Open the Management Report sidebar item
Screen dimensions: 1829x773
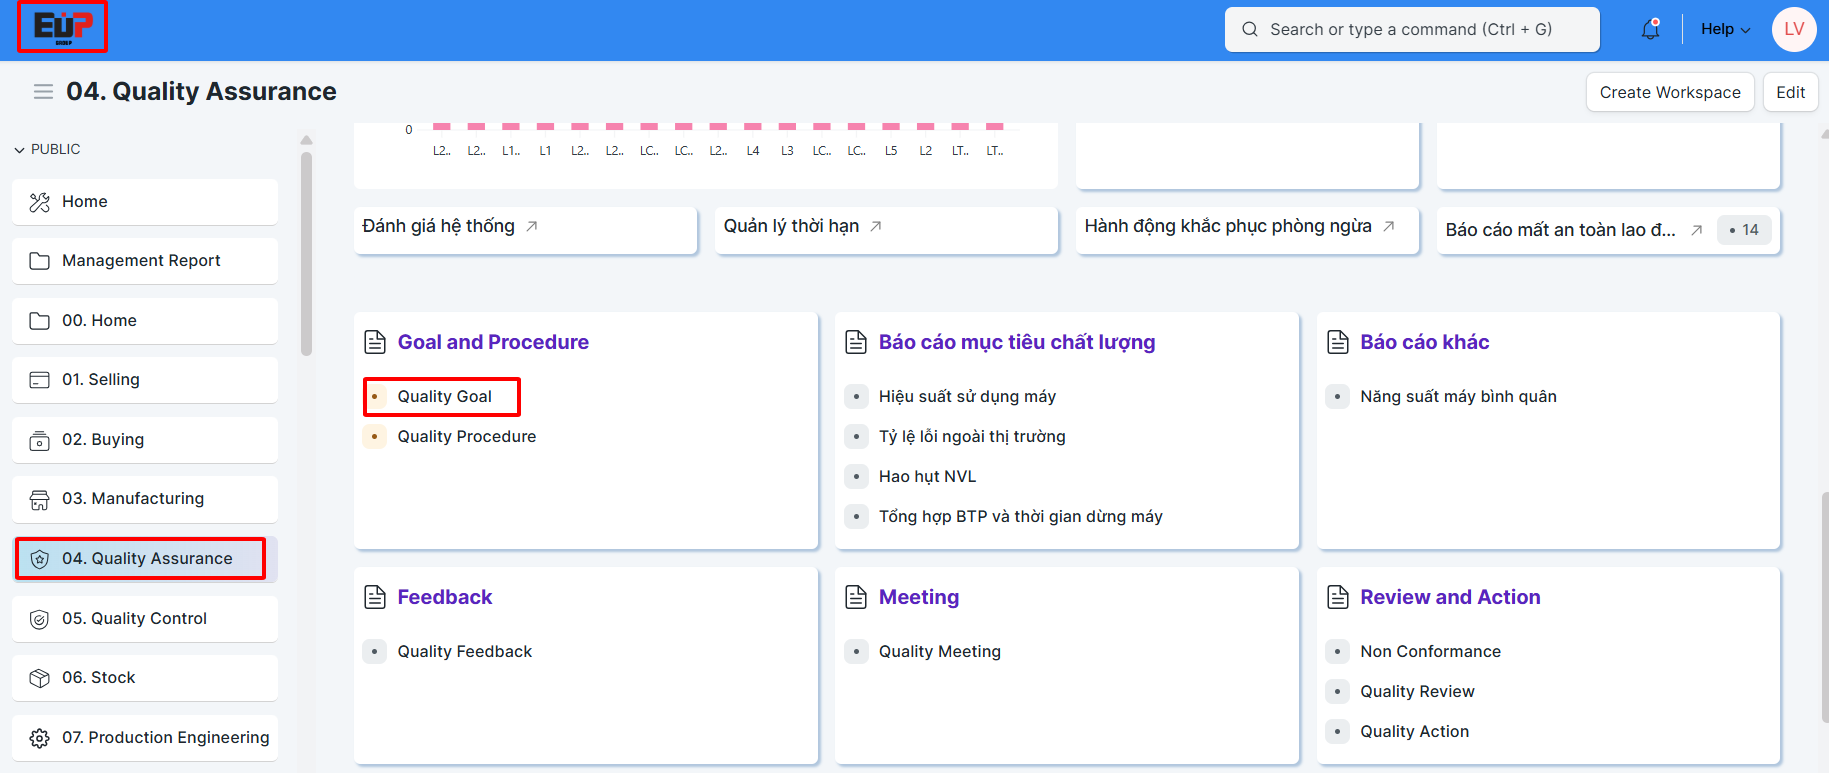(x=141, y=261)
